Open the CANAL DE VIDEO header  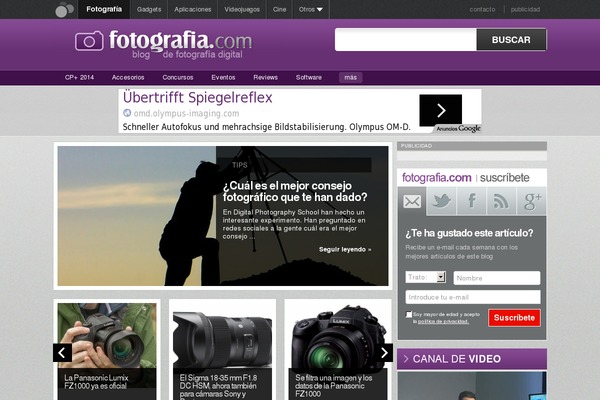[x=471, y=359]
